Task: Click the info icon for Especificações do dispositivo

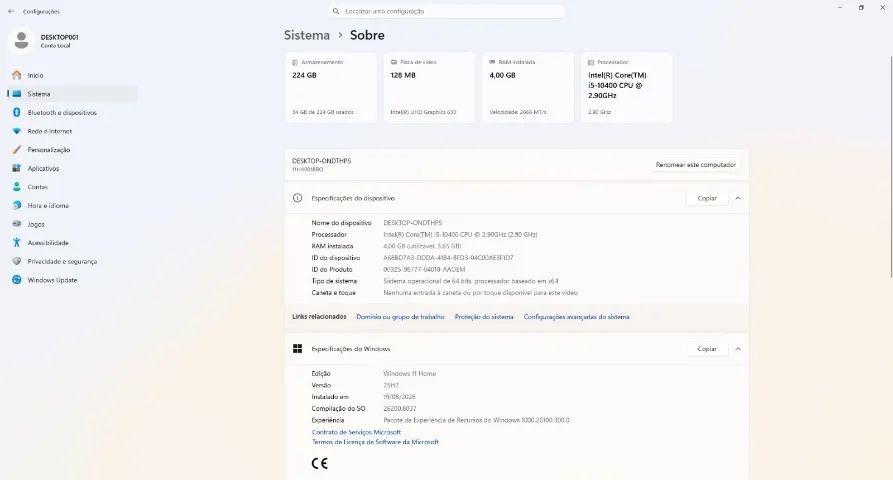Action: click(x=297, y=198)
